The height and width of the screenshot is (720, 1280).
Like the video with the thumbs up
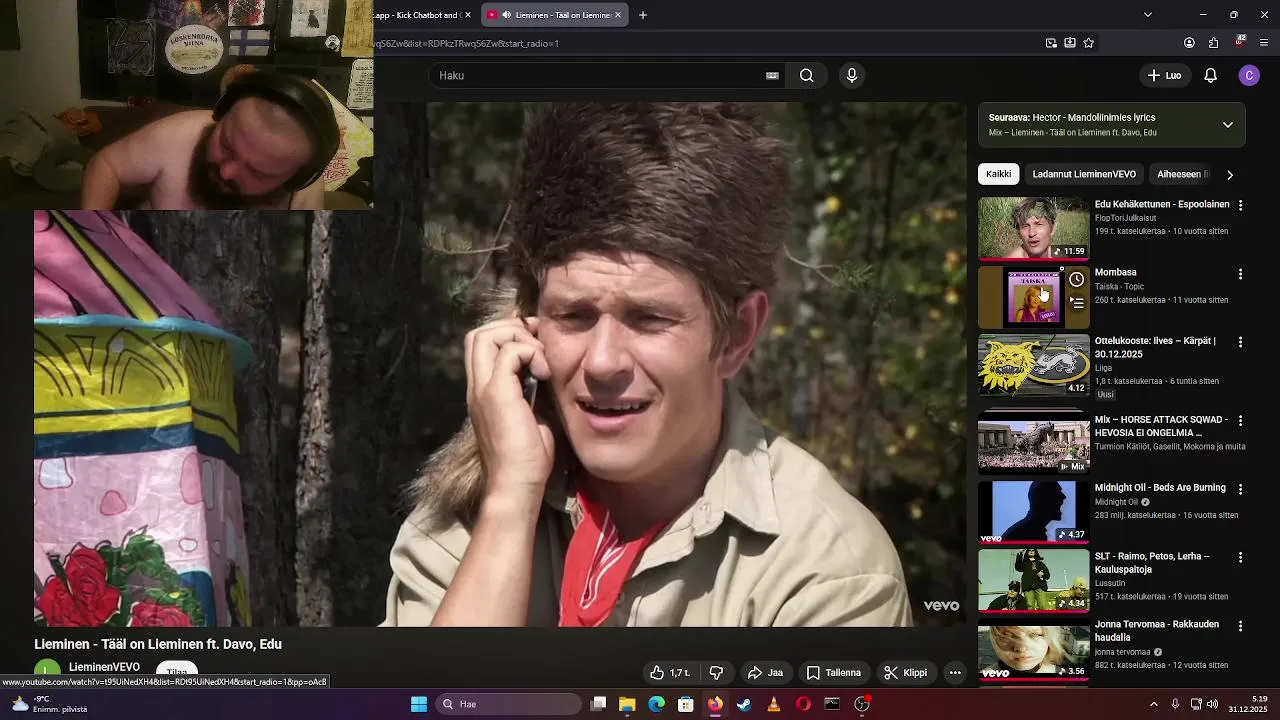669,673
